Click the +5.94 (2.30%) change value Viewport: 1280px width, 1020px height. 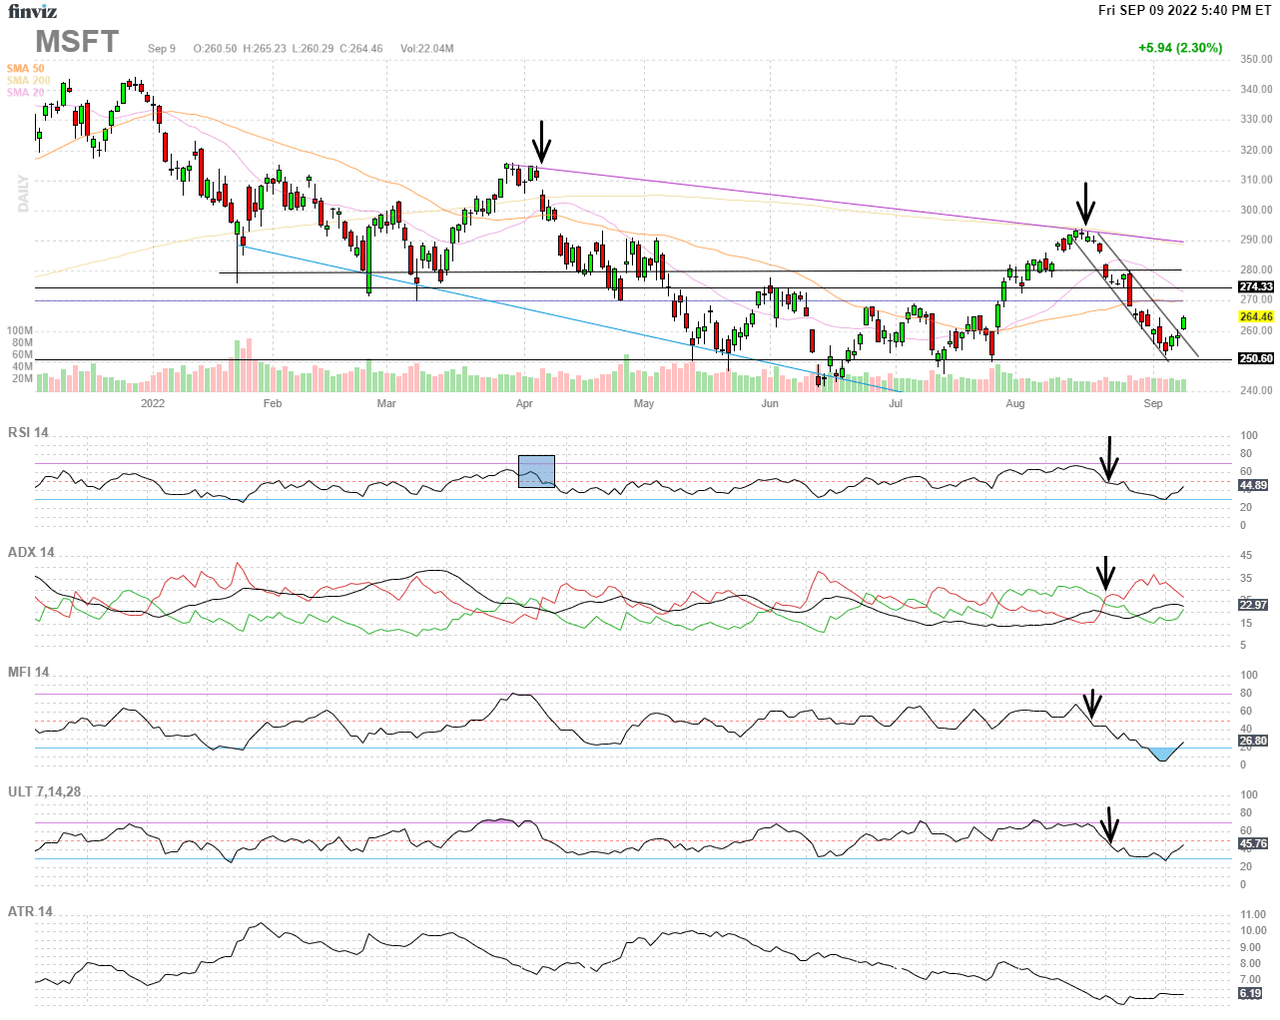click(x=1180, y=47)
